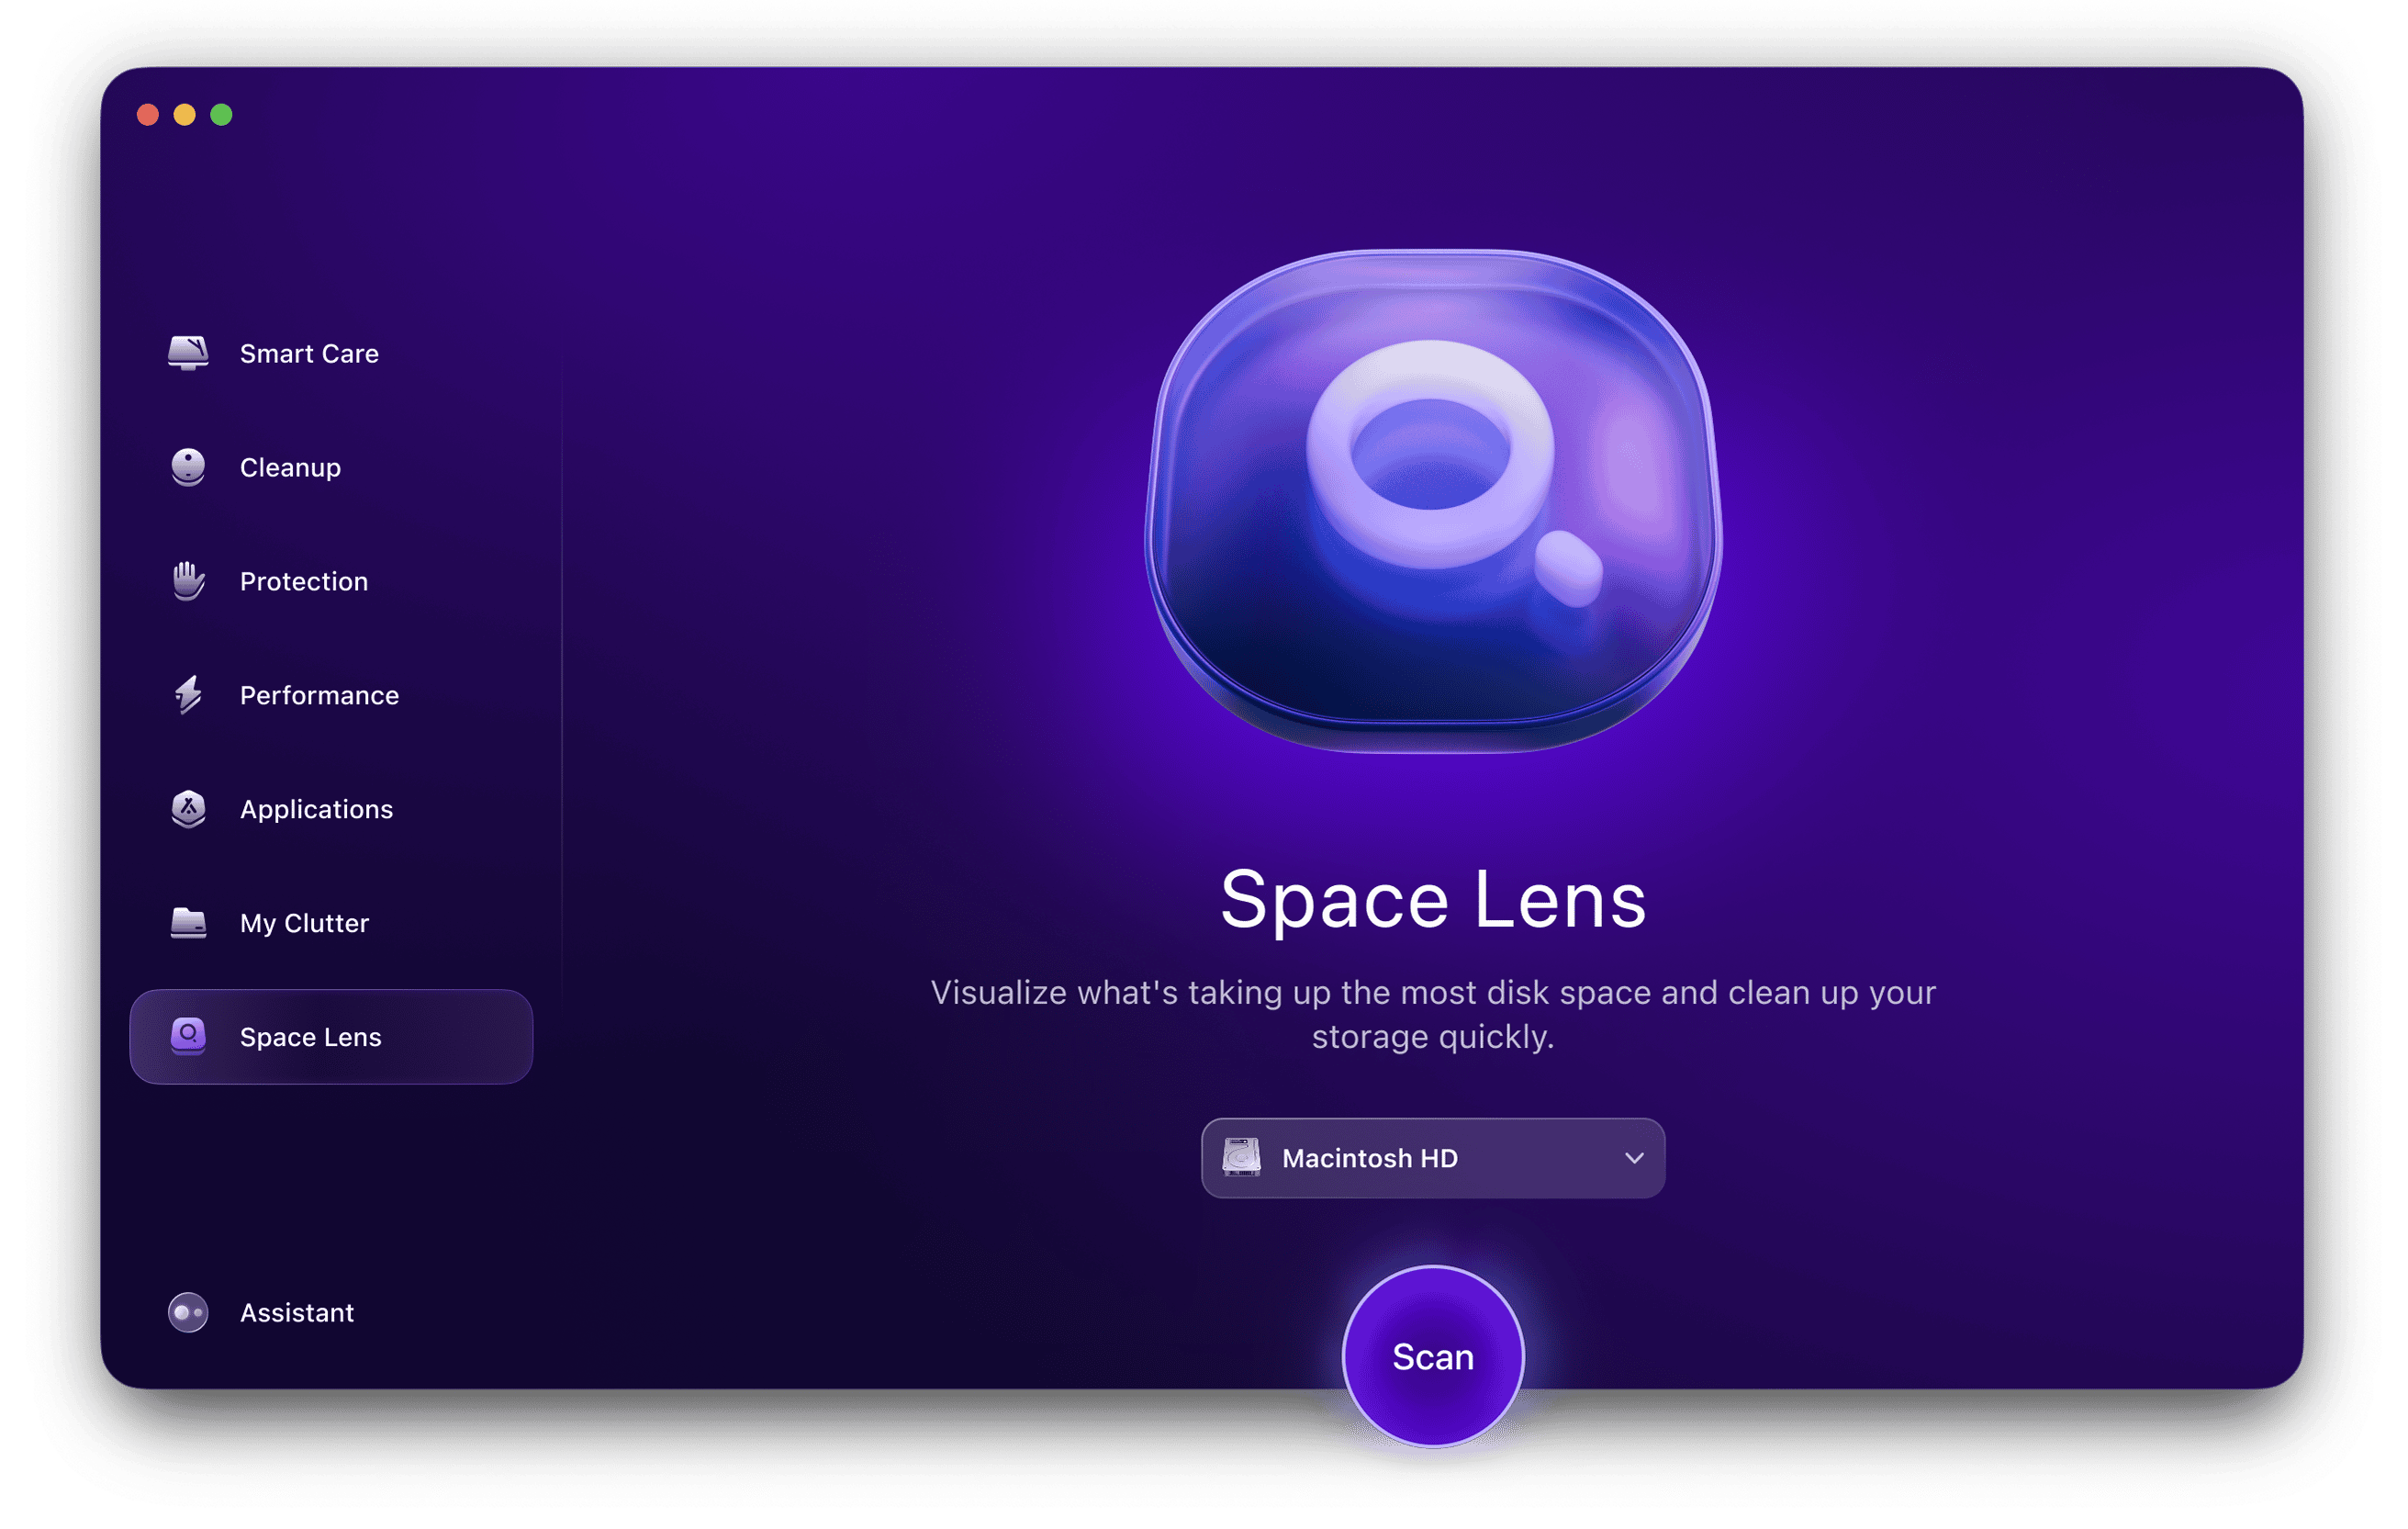Click the green full-screen window button
This screenshot has width=2408, height=1529.
(222, 115)
